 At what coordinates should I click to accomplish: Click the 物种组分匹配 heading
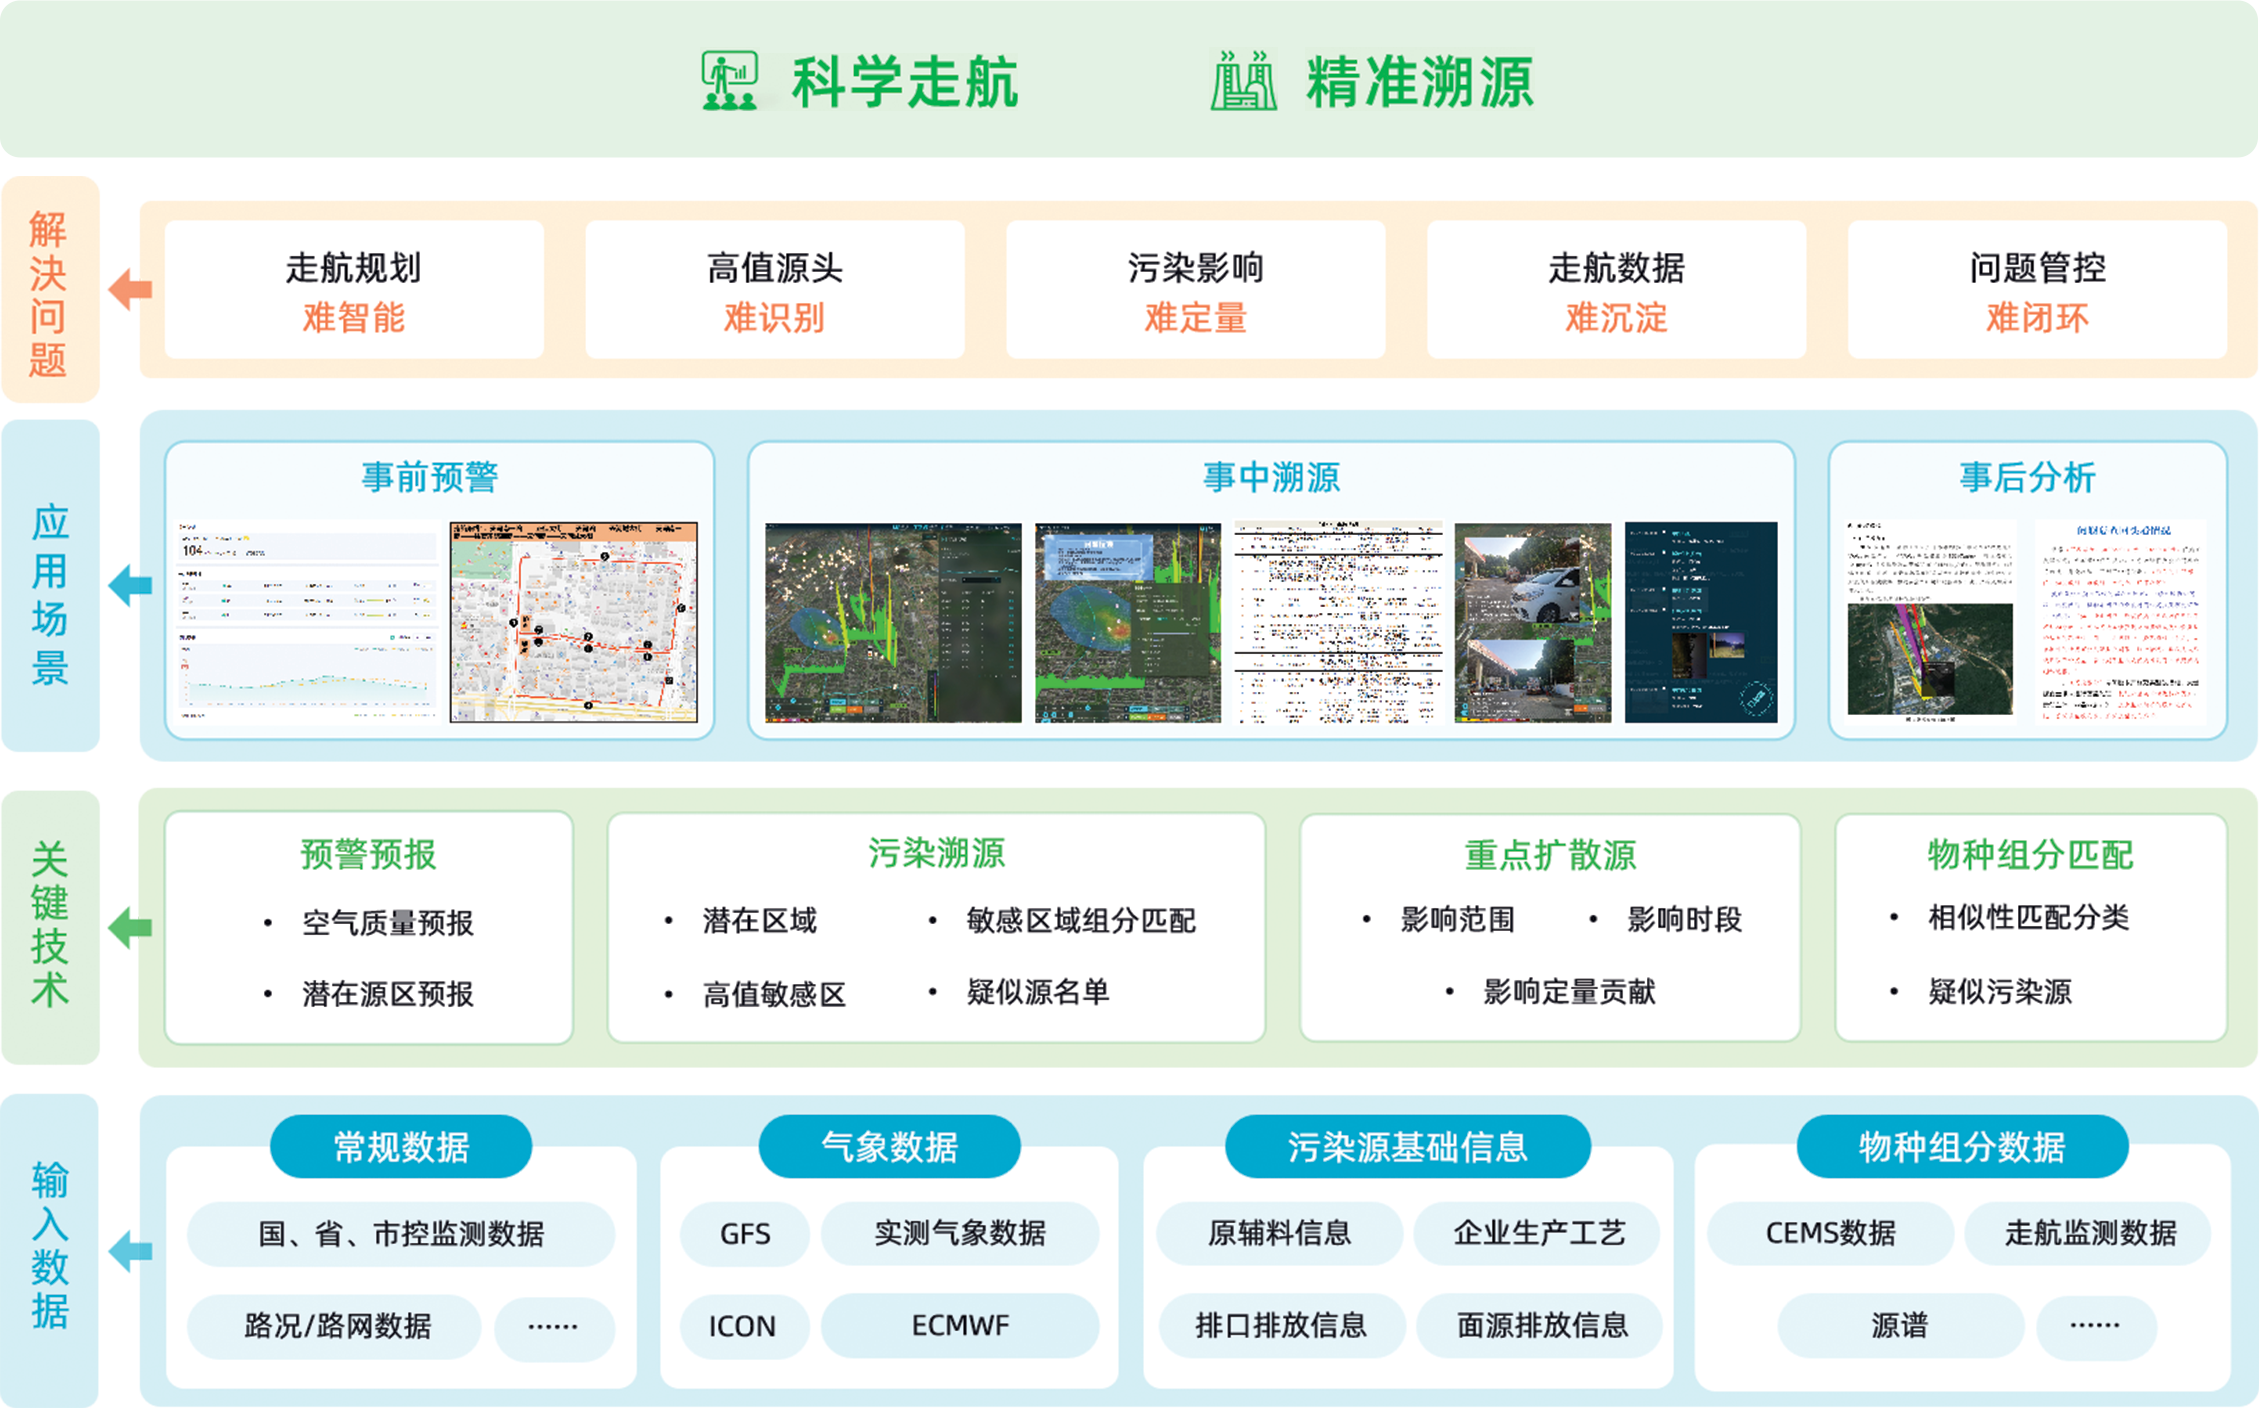(2031, 855)
